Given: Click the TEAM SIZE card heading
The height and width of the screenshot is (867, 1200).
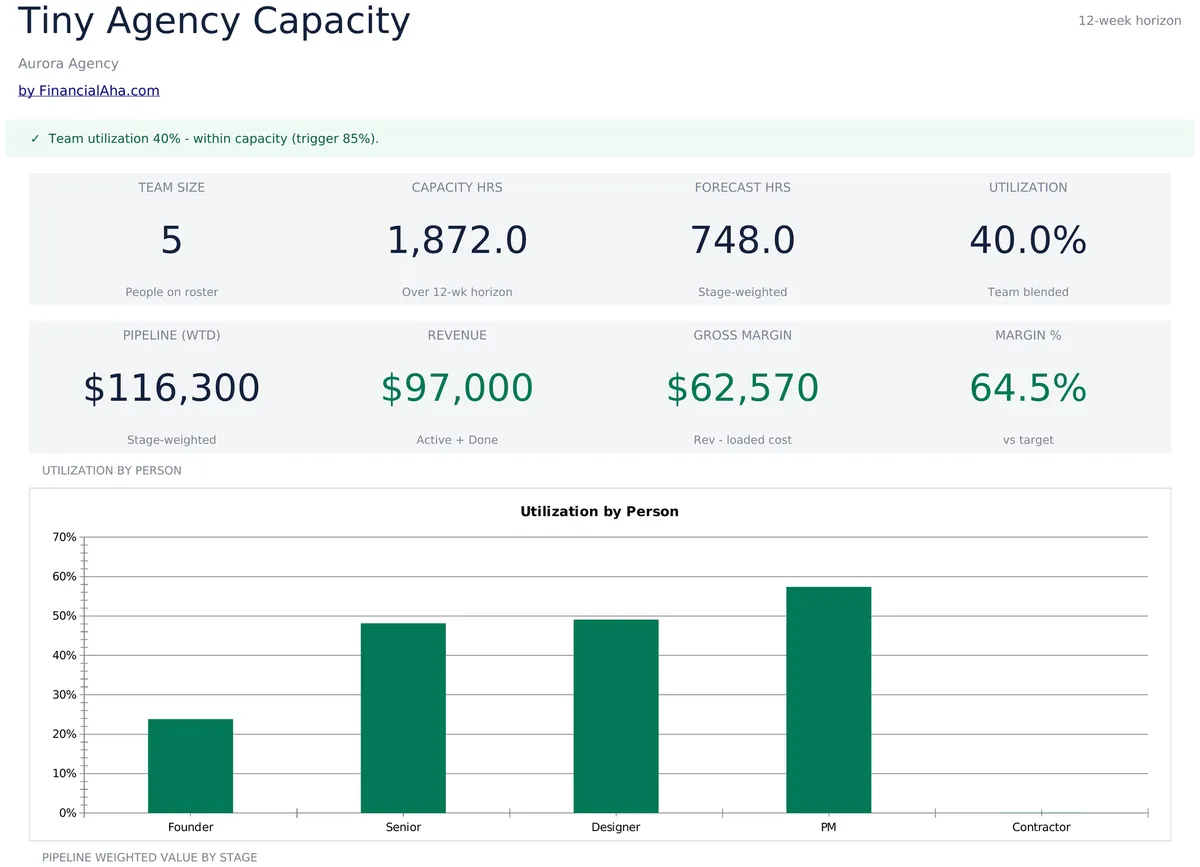Looking at the screenshot, I should [172, 187].
